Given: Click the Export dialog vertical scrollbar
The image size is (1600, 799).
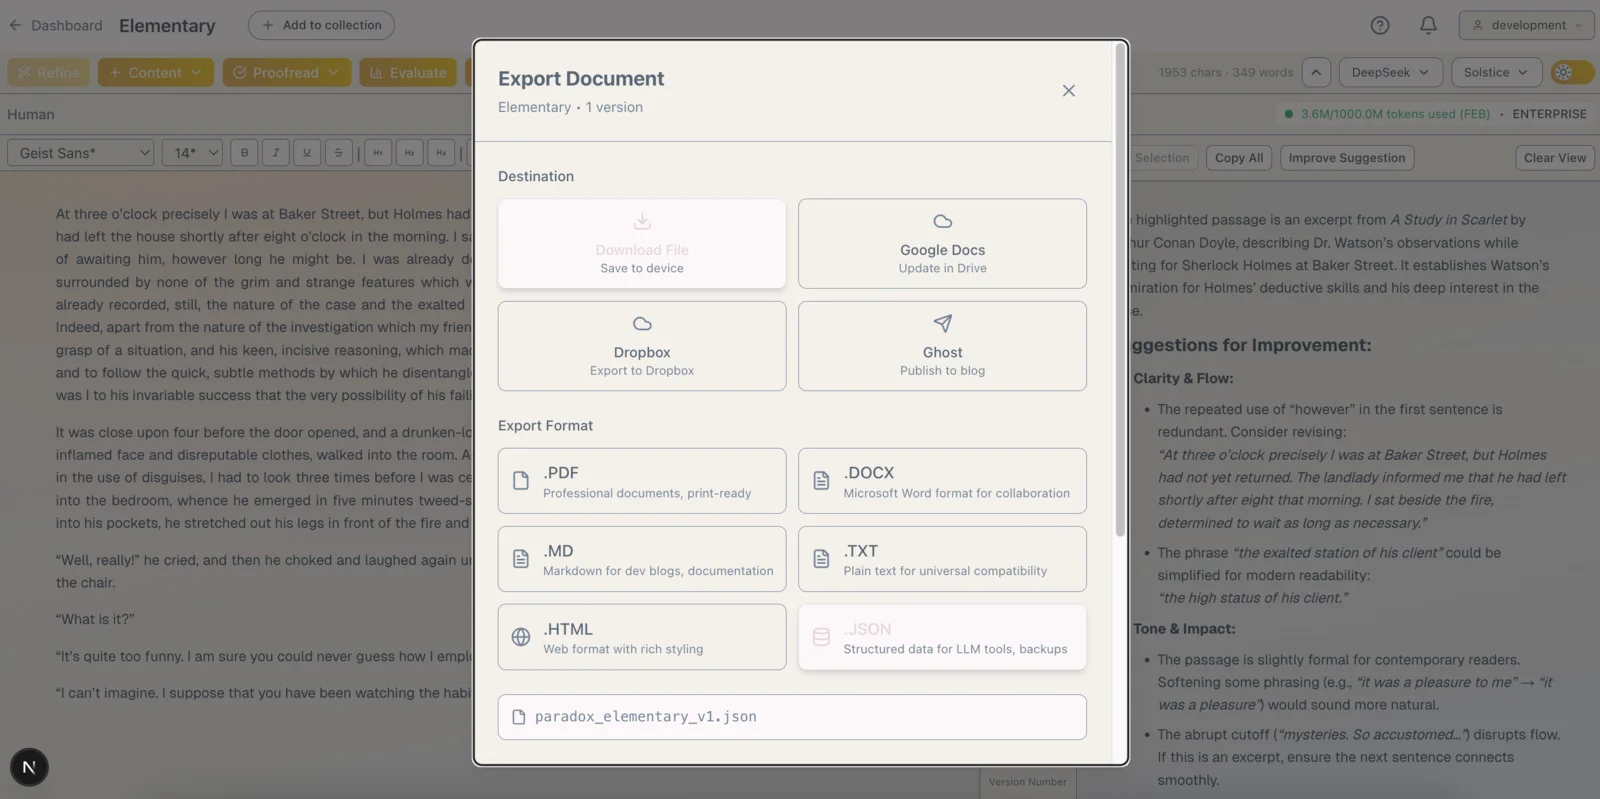Looking at the screenshot, I should [1119, 290].
